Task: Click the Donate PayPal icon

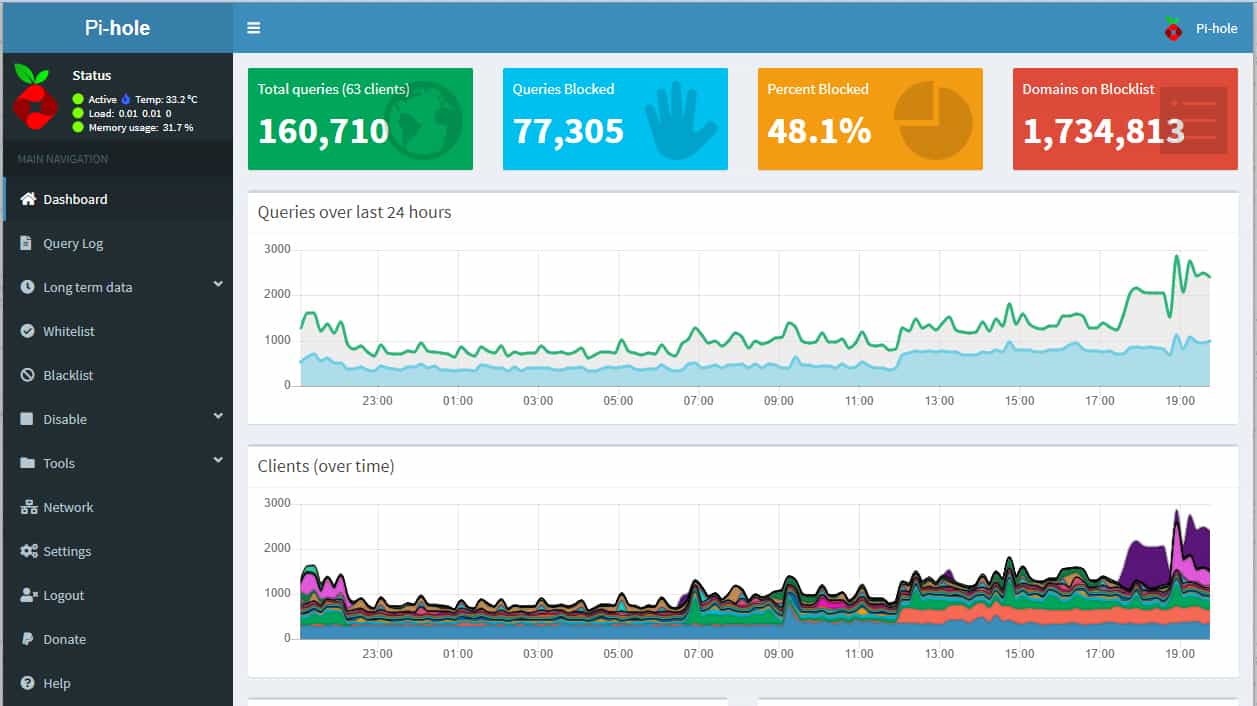Action: pyautogui.click(x=27, y=639)
